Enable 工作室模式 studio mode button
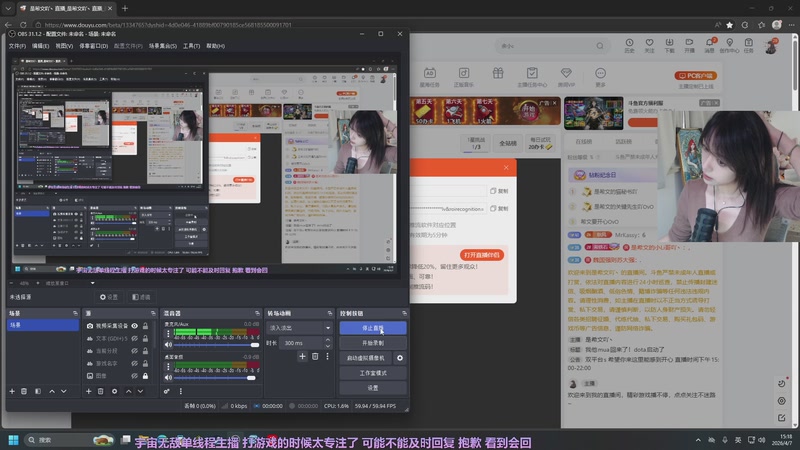The image size is (800, 450). click(x=373, y=373)
